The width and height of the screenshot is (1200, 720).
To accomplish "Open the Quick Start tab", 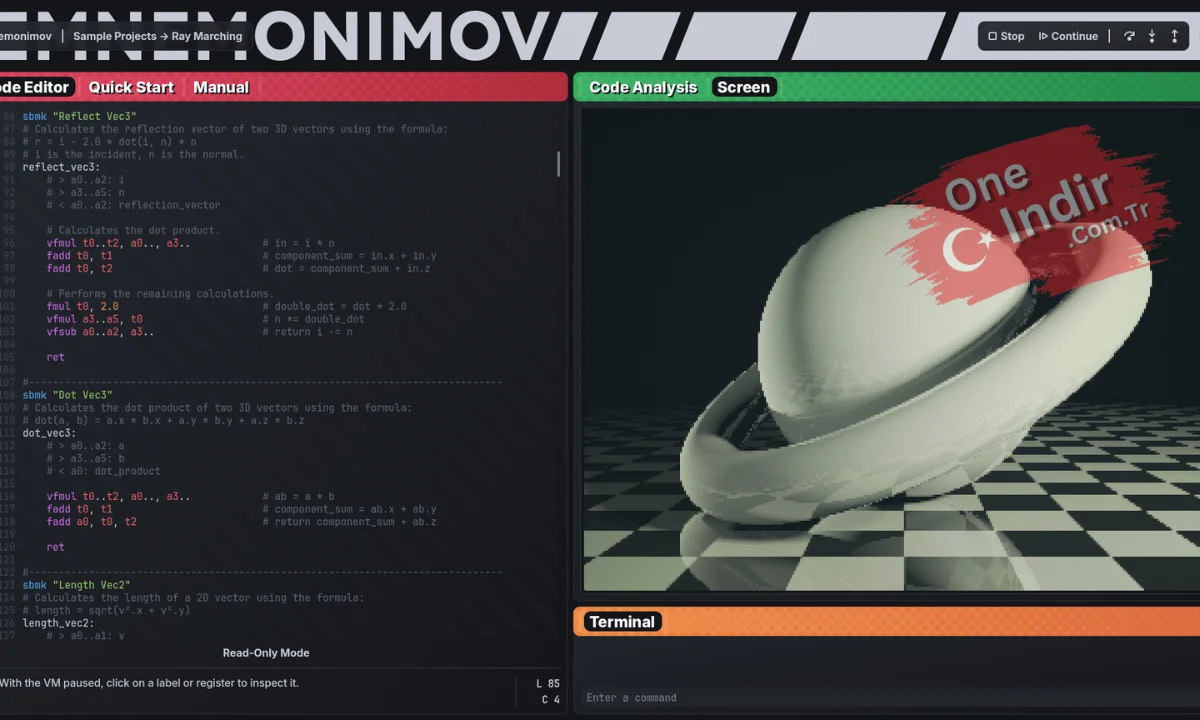I will click(x=131, y=87).
